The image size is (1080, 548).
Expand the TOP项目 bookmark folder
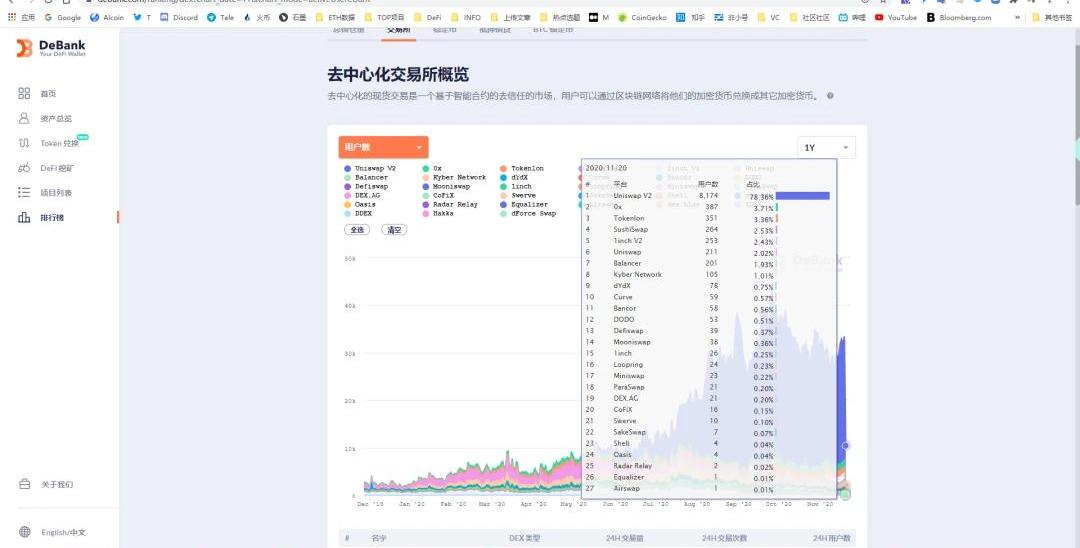(x=384, y=17)
